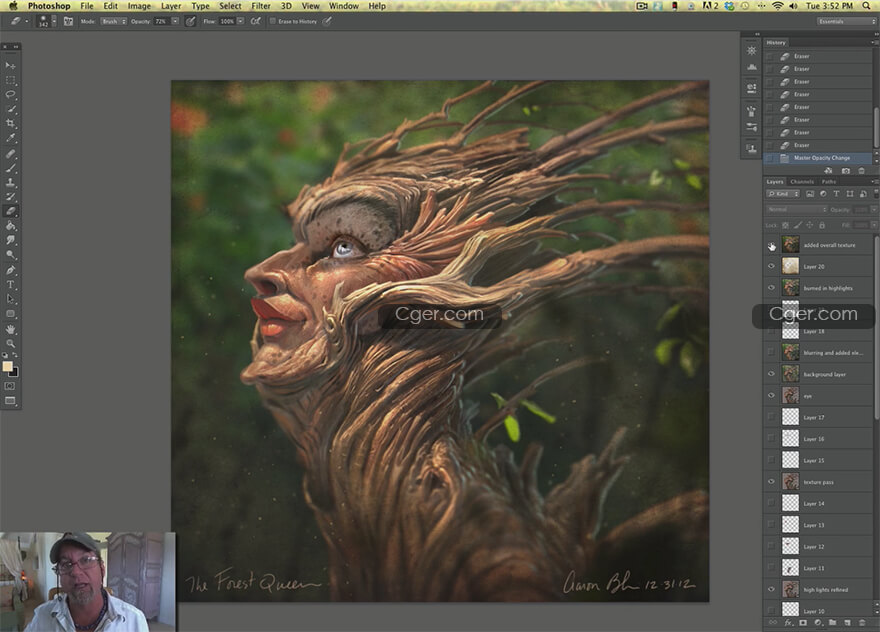
Task: Filter layers by pixel layers icon
Action: 810,194
